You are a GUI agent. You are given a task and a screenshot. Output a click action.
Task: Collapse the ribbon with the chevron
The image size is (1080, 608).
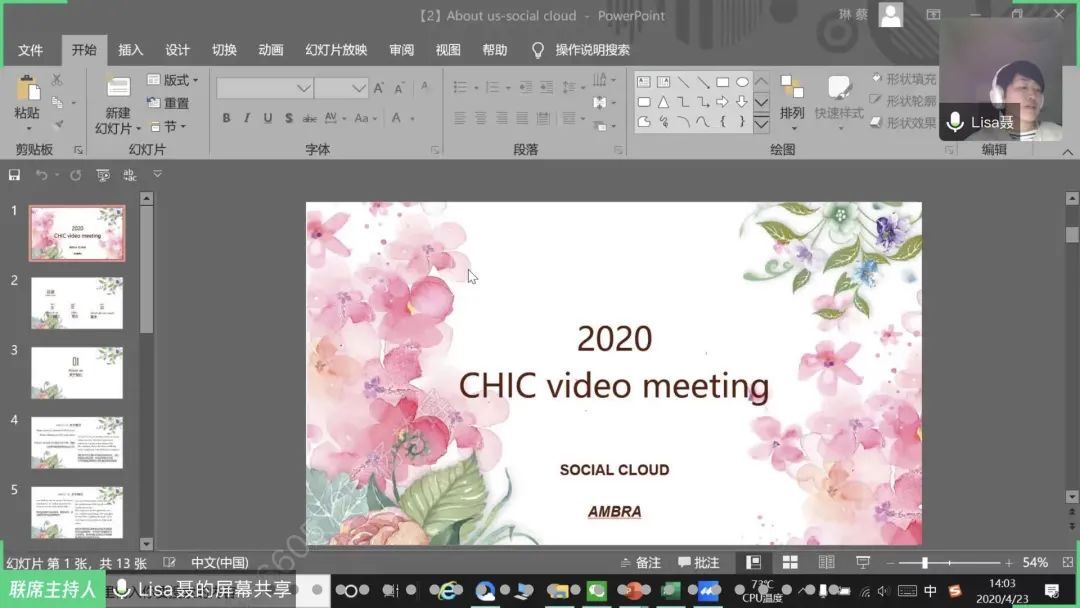[x=1067, y=152]
